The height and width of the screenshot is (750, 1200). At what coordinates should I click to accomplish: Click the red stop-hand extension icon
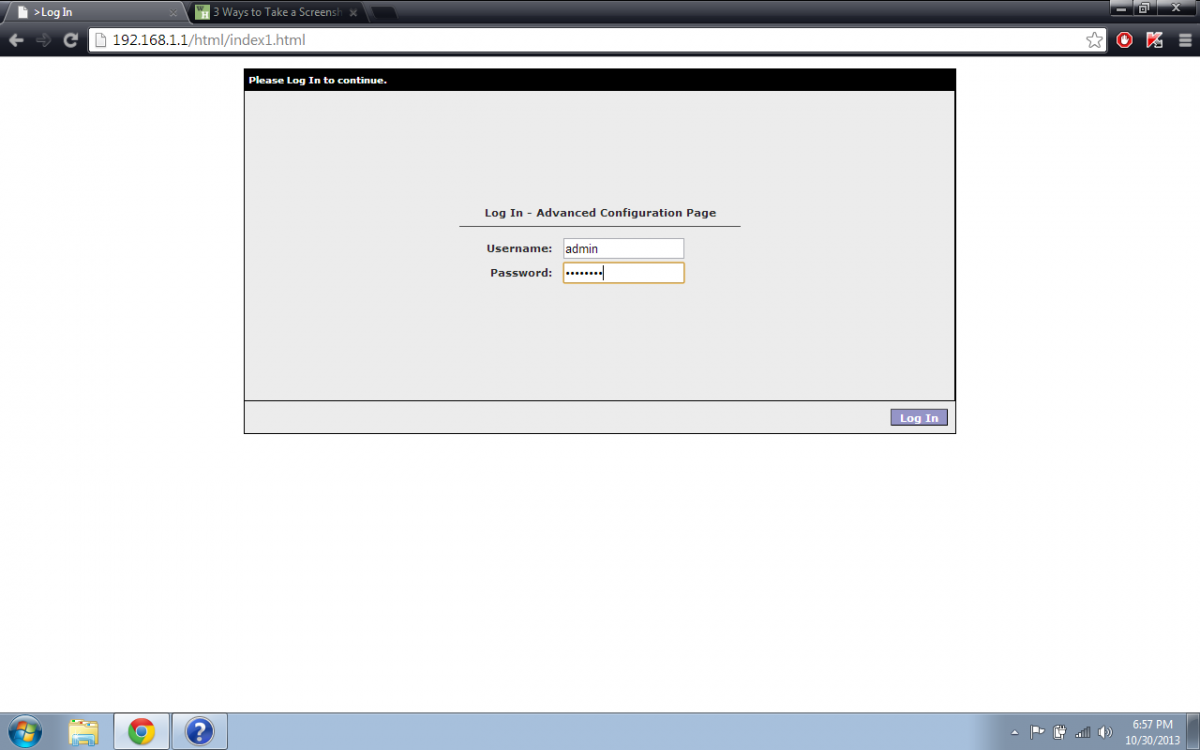(1125, 40)
